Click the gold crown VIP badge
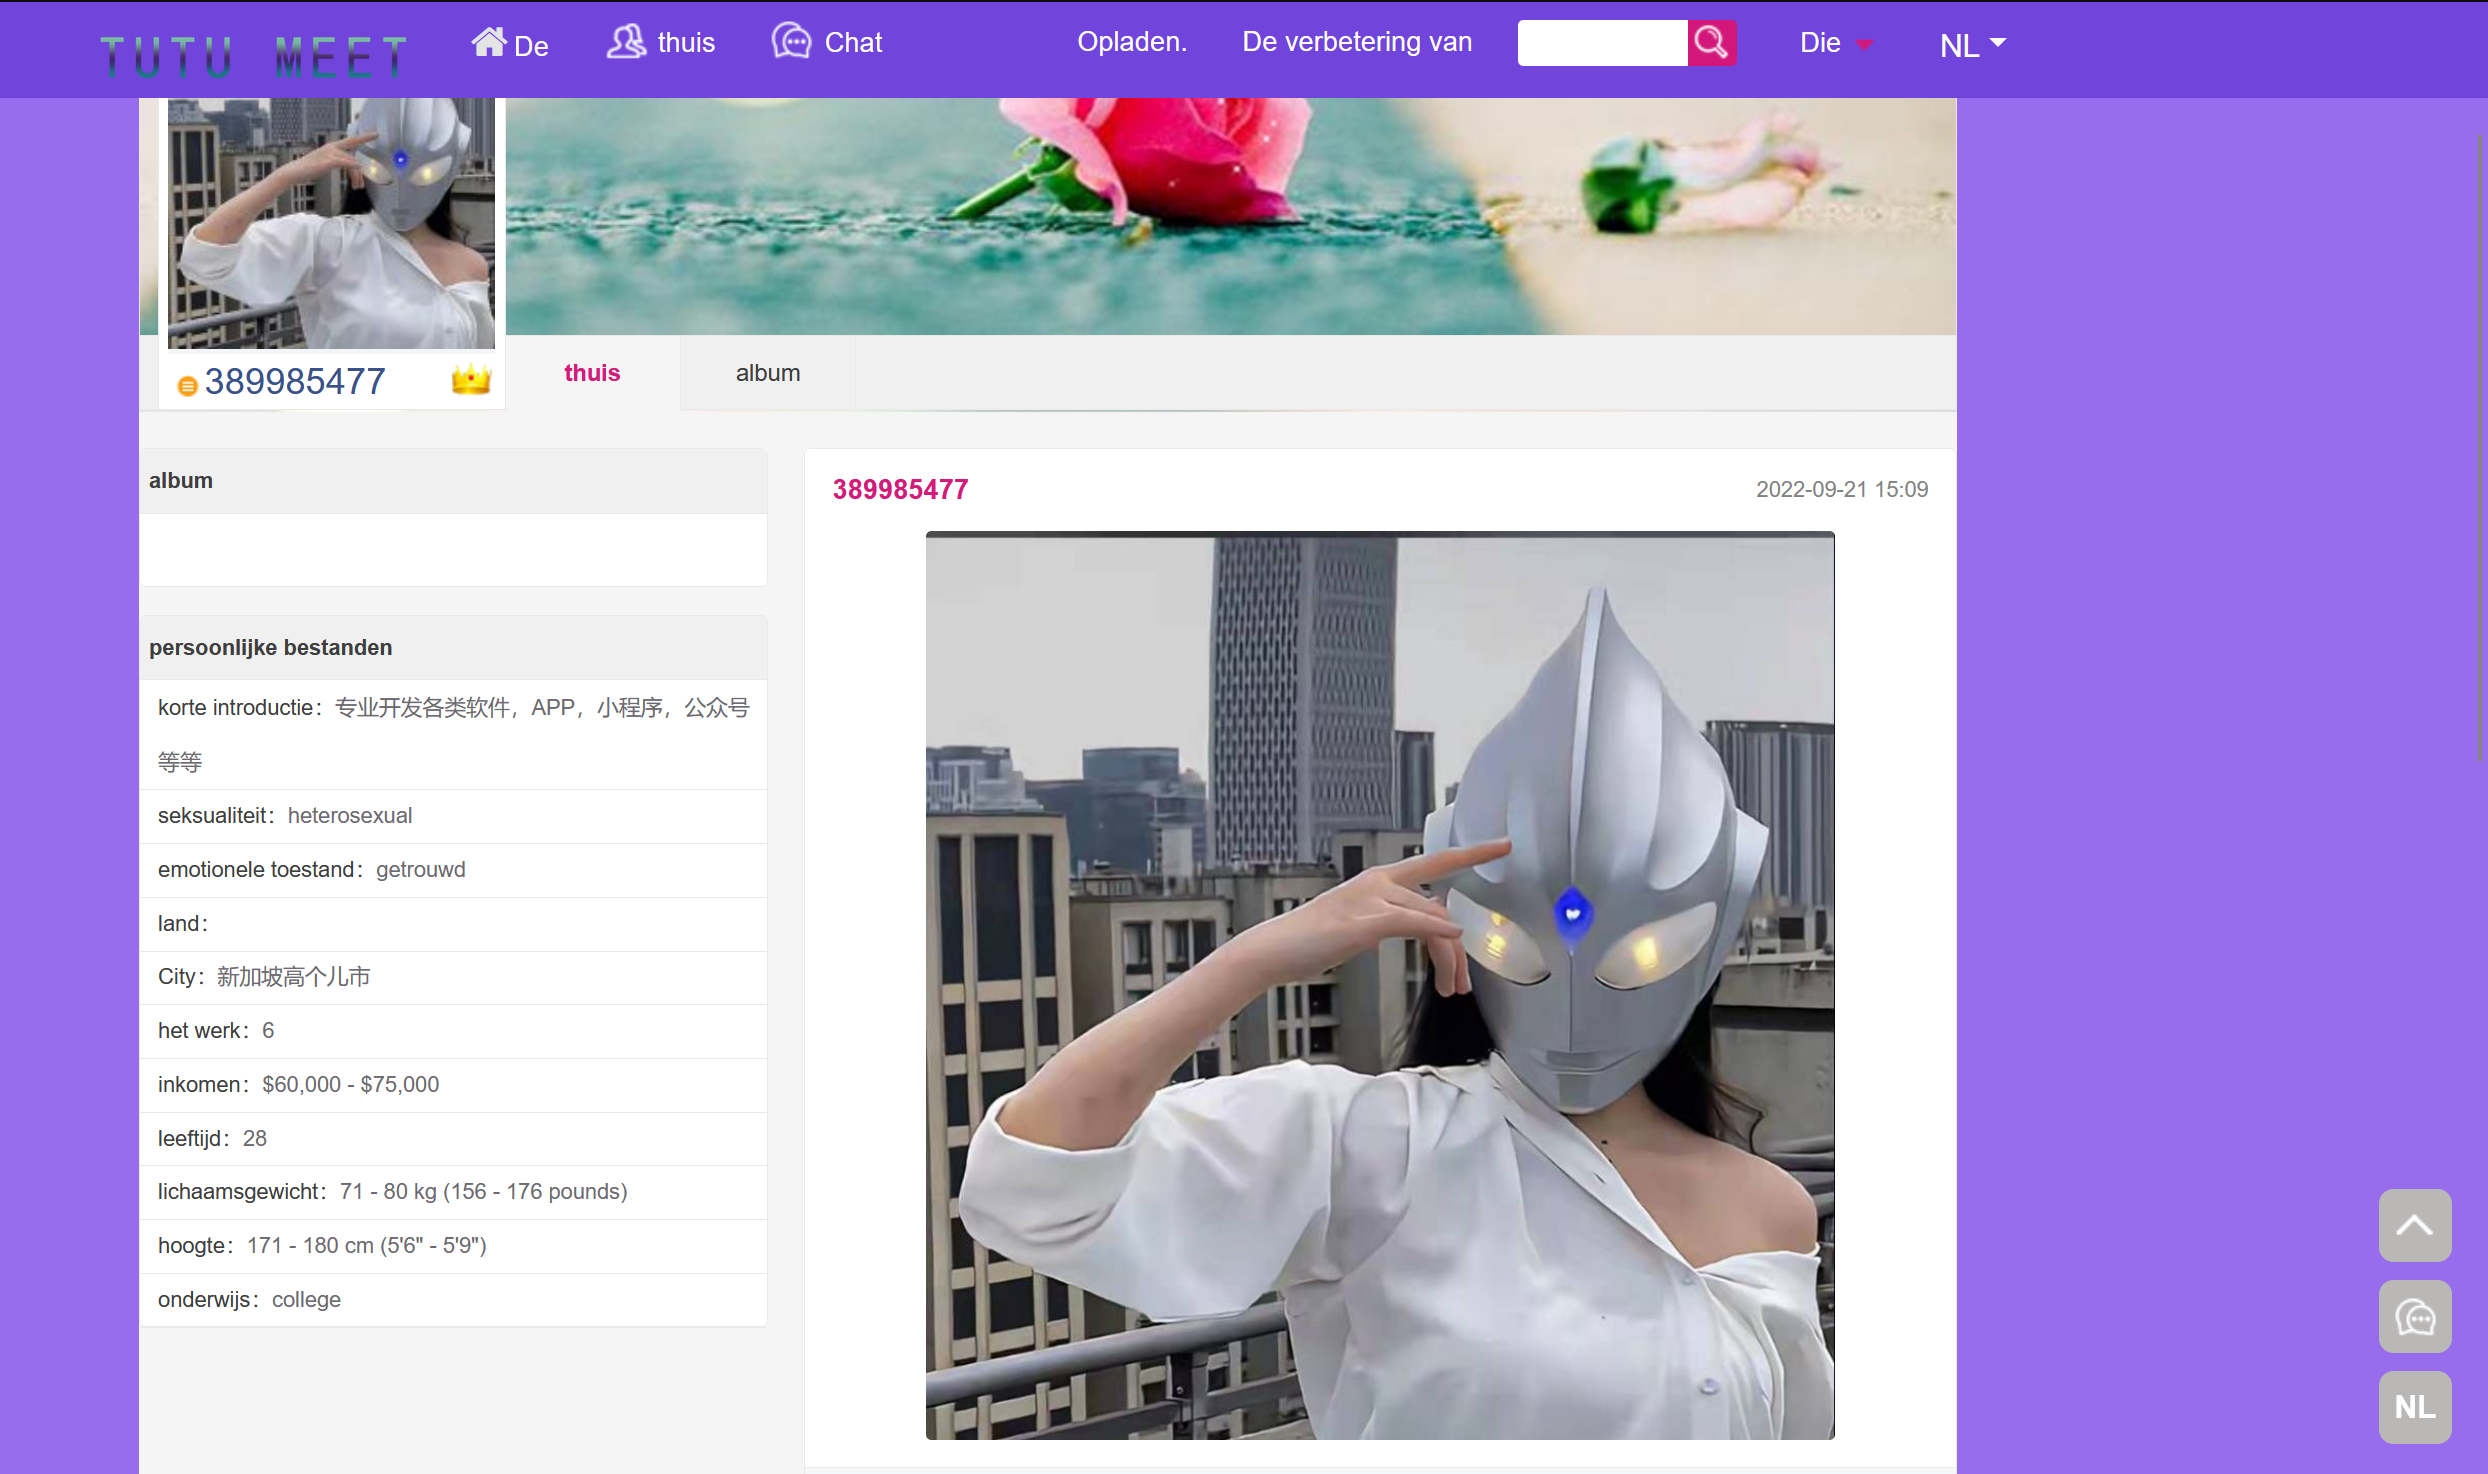 coord(471,380)
